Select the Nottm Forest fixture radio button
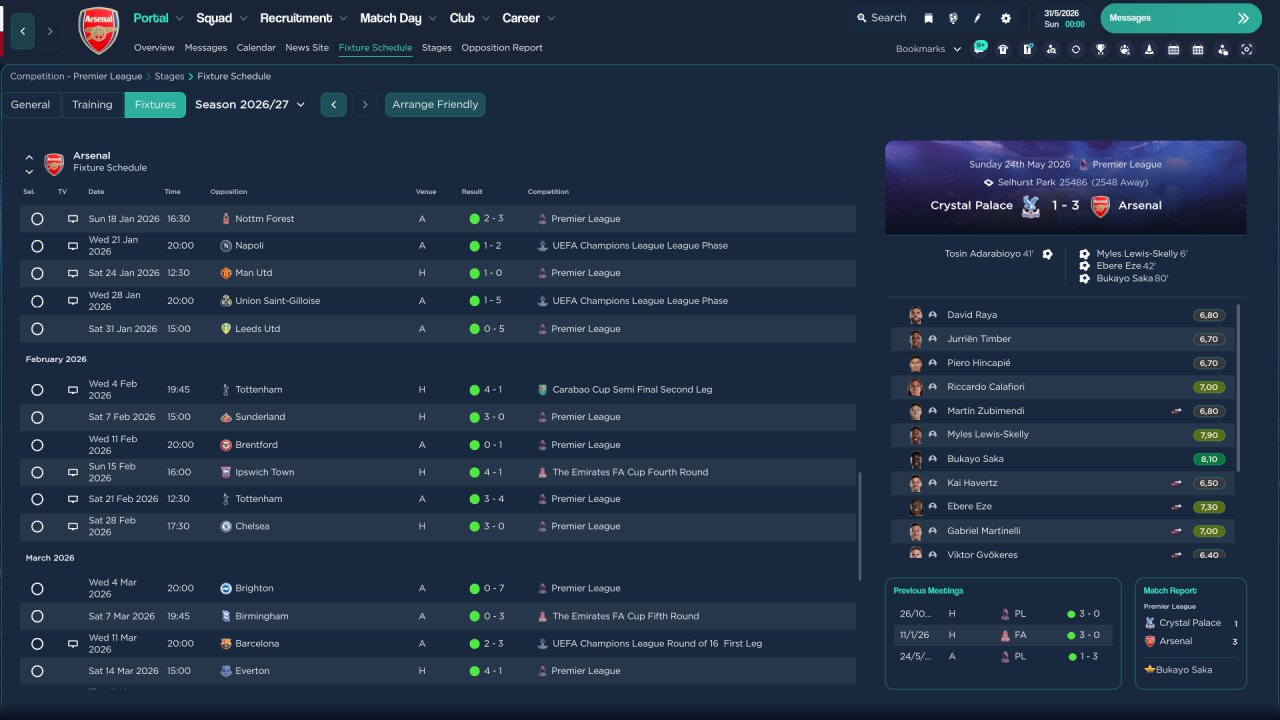1280x720 pixels. pos(37,219)
